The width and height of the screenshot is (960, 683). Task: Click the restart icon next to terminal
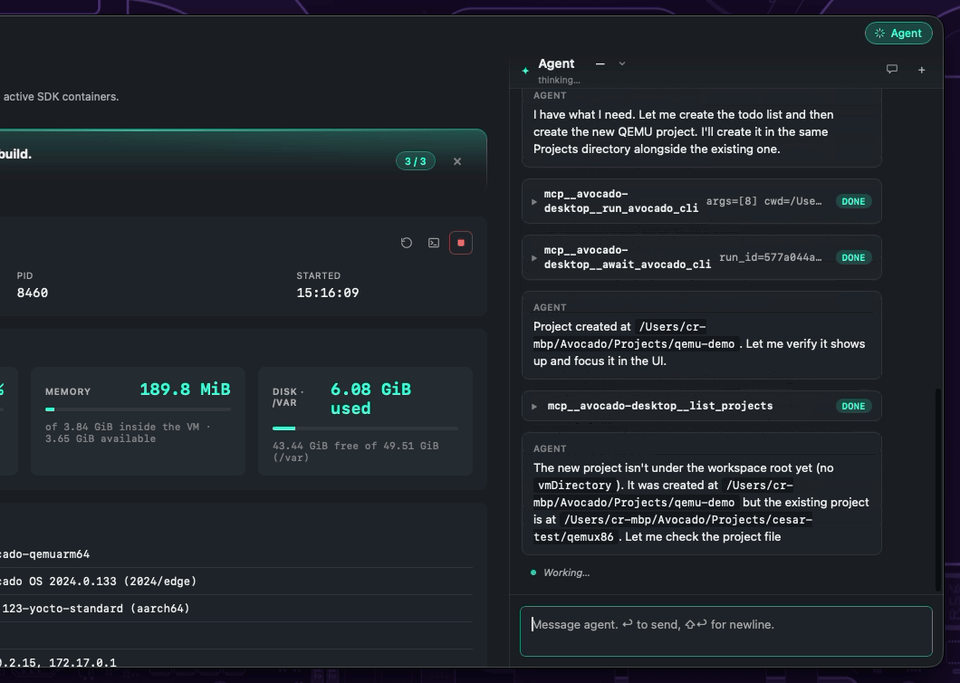(407, 243)
